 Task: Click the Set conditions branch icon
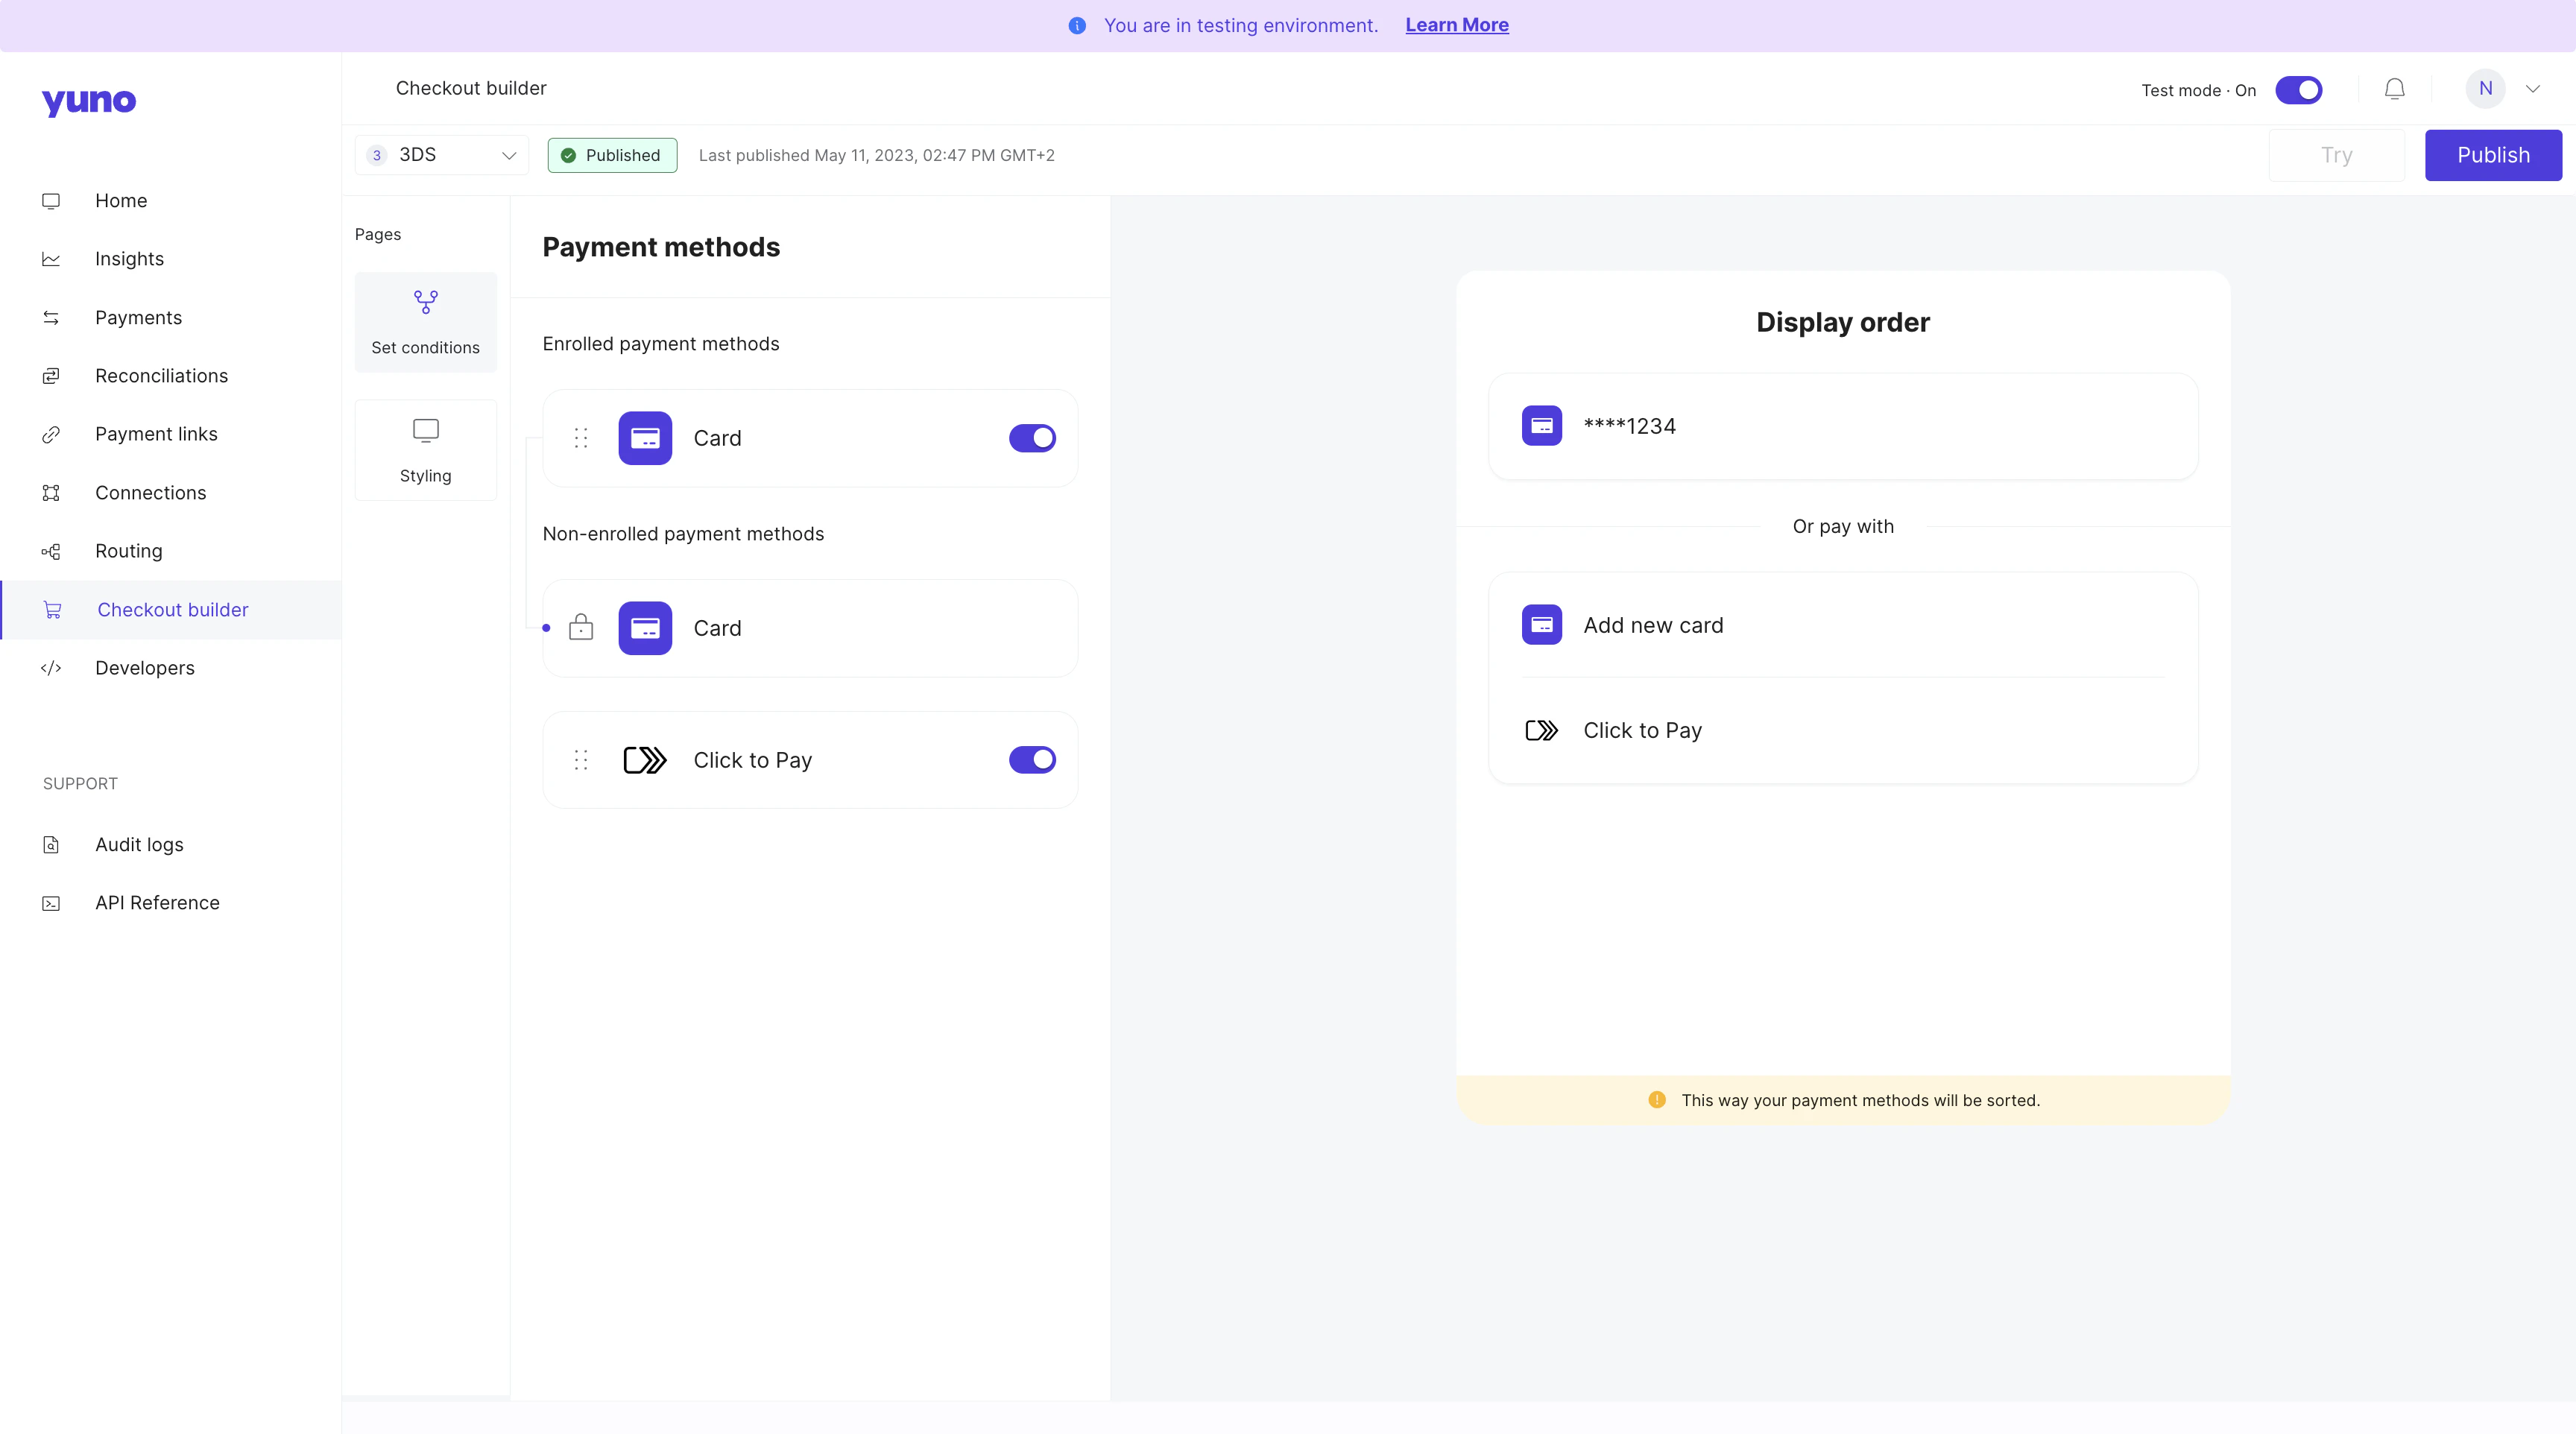[x=425, y=302]
